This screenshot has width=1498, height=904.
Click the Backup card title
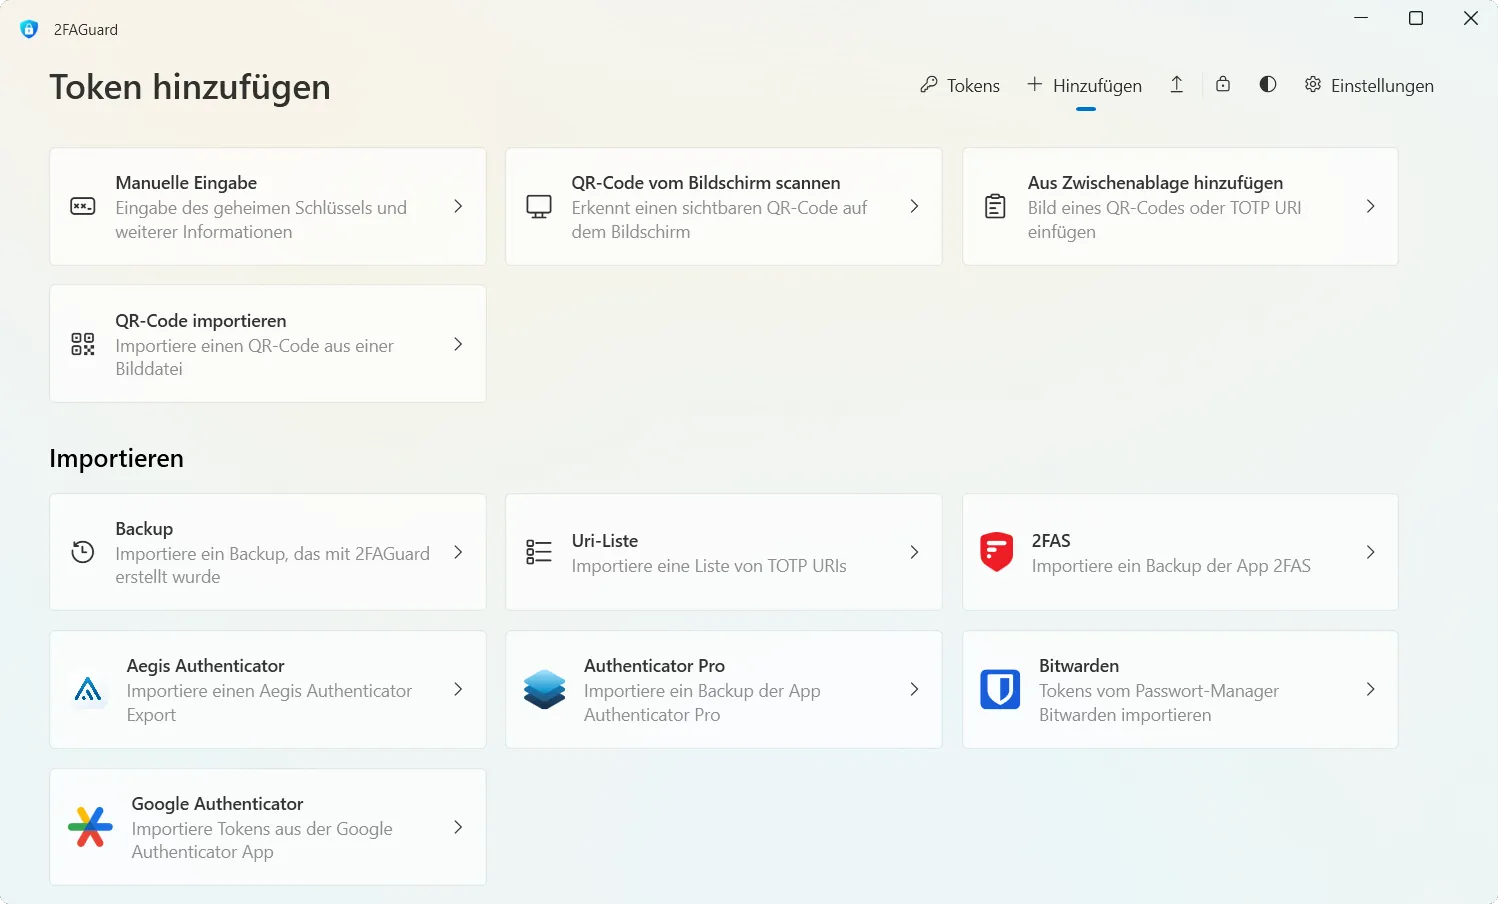144,529
